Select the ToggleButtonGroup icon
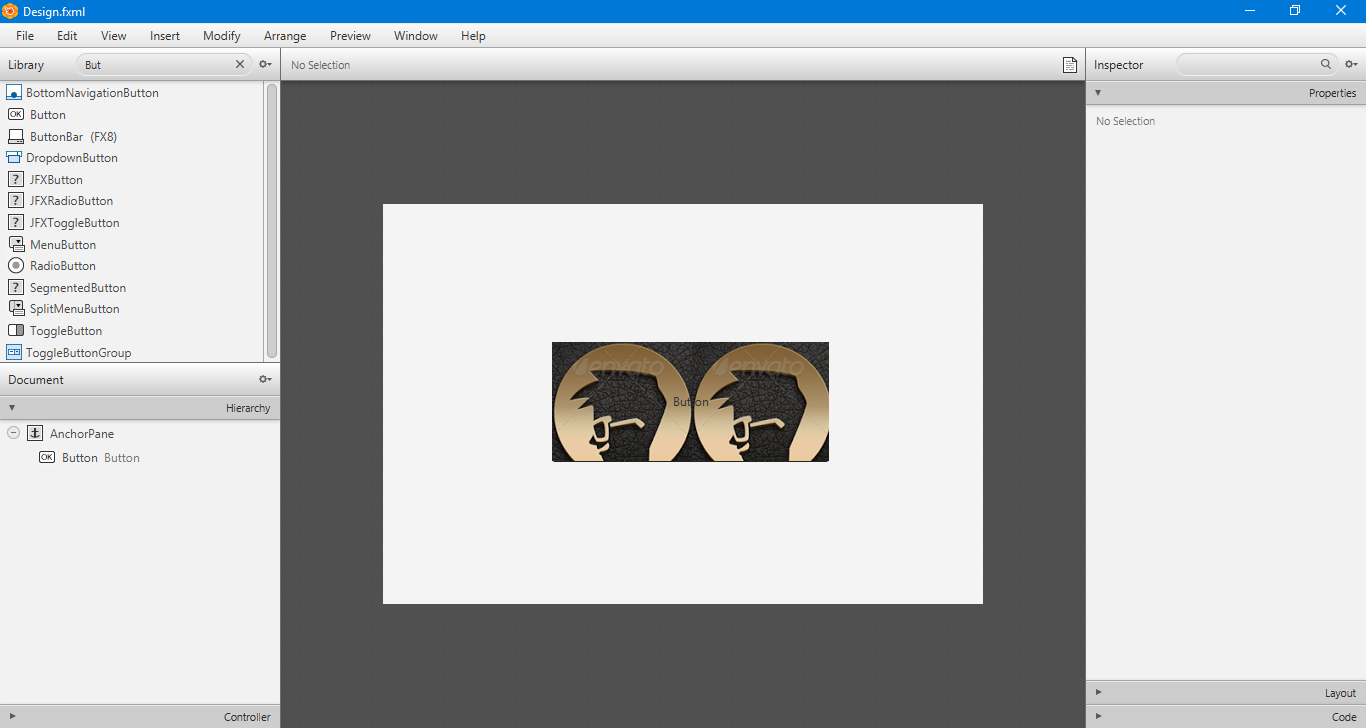This screenshot has width=1366, height=728. pyautogui.click(x=14, y=352)
